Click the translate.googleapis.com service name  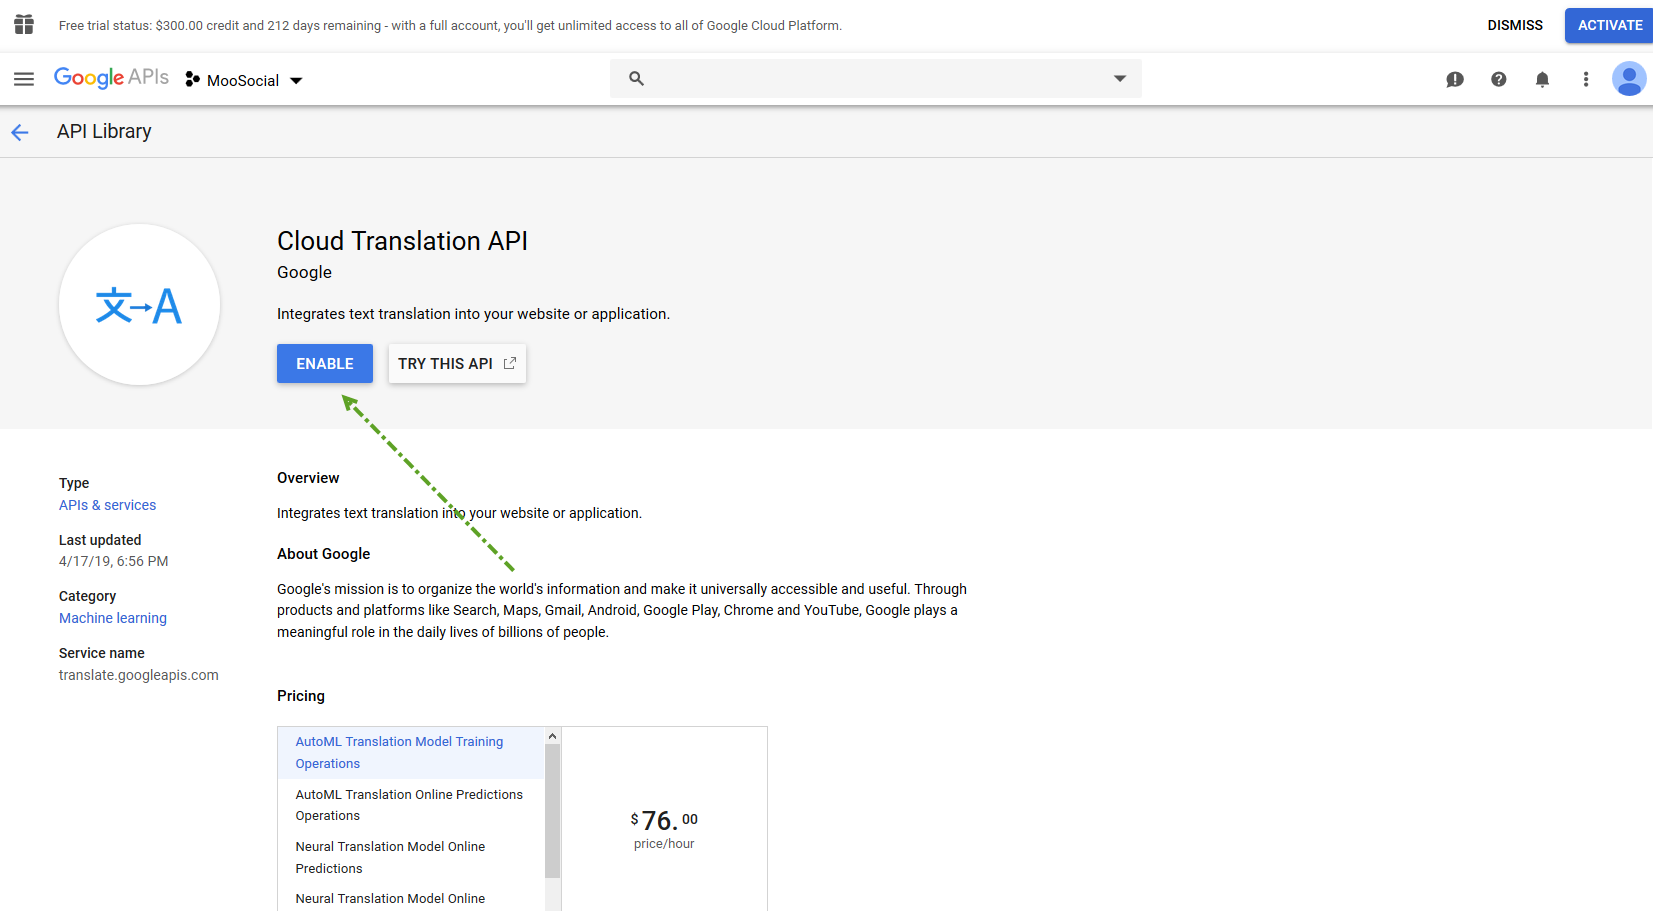click(x=139, y=675)
